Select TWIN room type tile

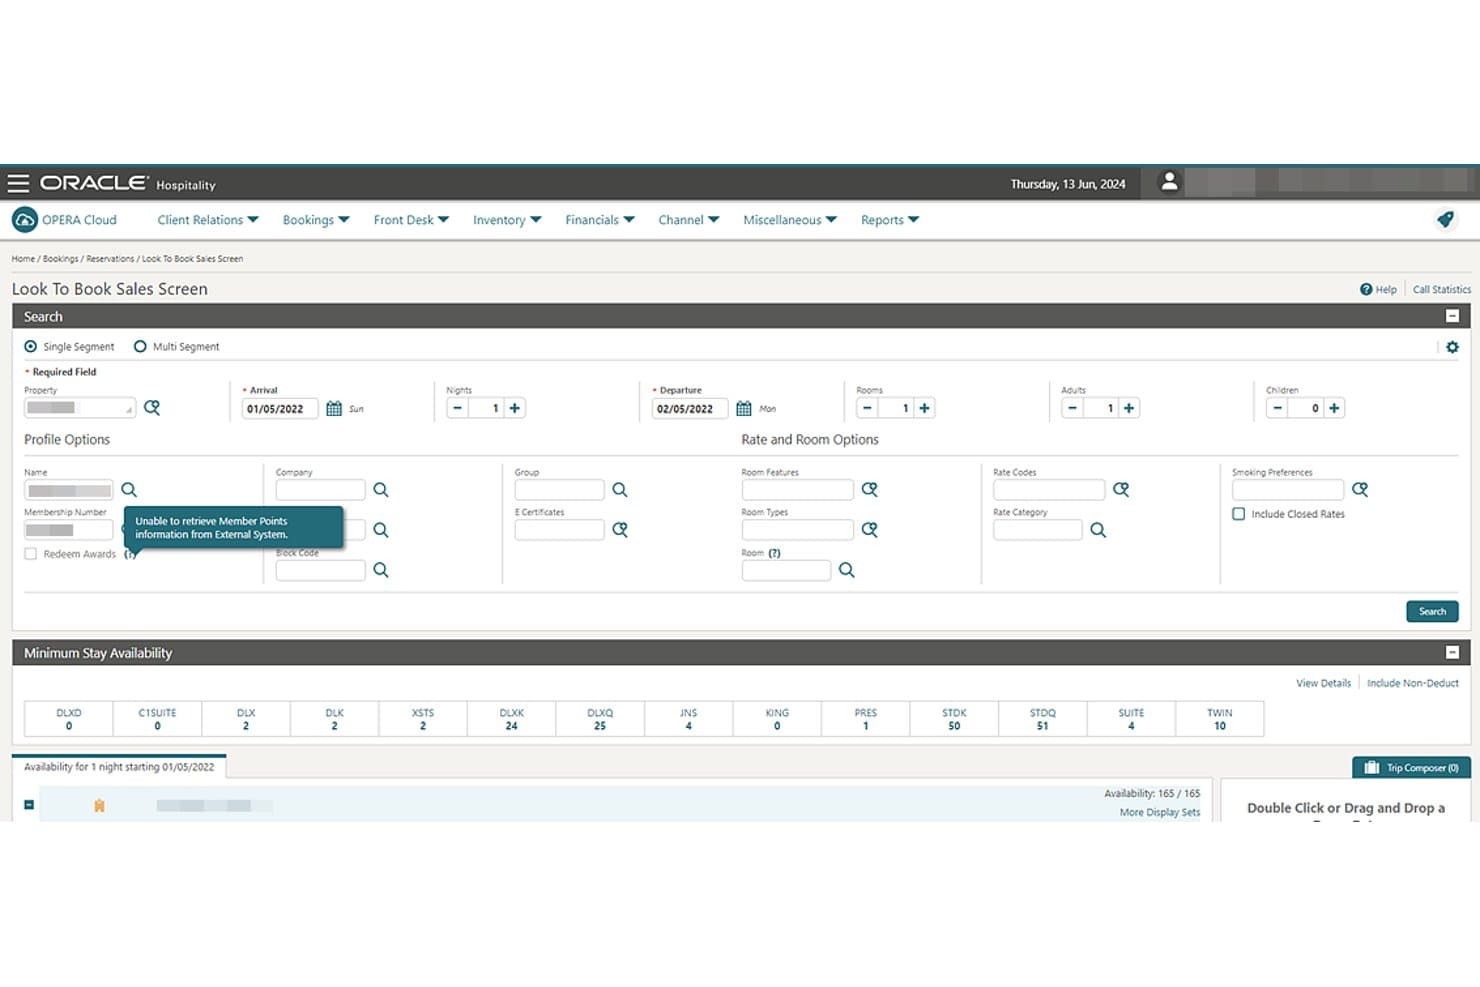[x=1220, y=719]
